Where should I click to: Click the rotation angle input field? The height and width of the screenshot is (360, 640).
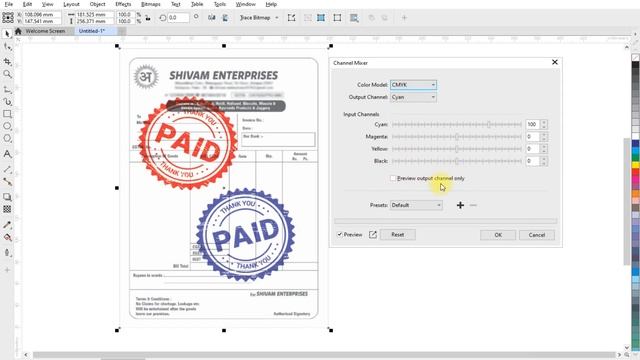[x=178, y=18]
